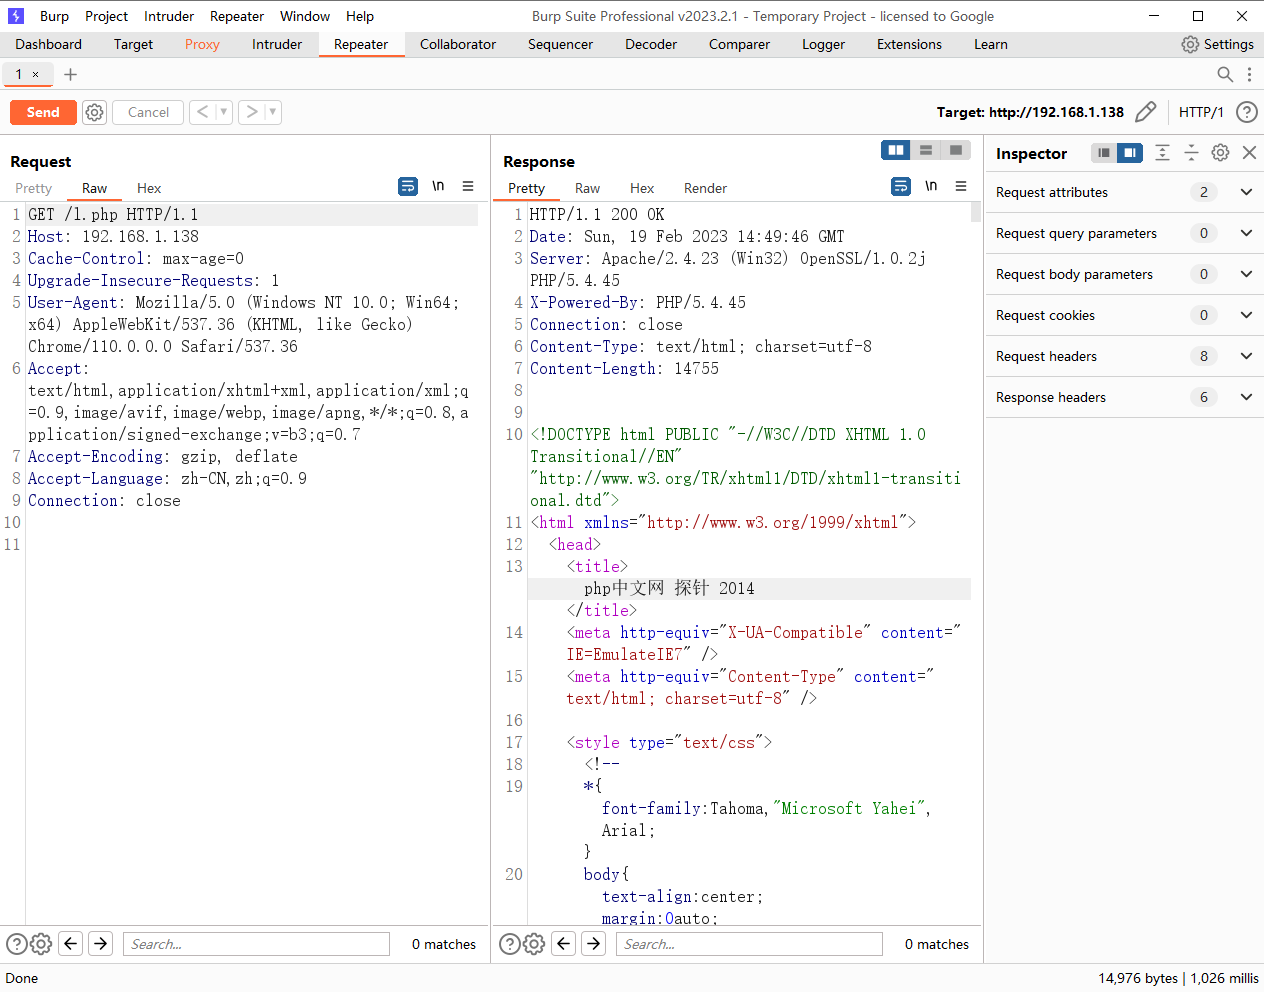Viewport: 1264px width, 992px height.
Task: Select side-by-side panel layout
Action: pyautogui.click(x=896, y=150)
